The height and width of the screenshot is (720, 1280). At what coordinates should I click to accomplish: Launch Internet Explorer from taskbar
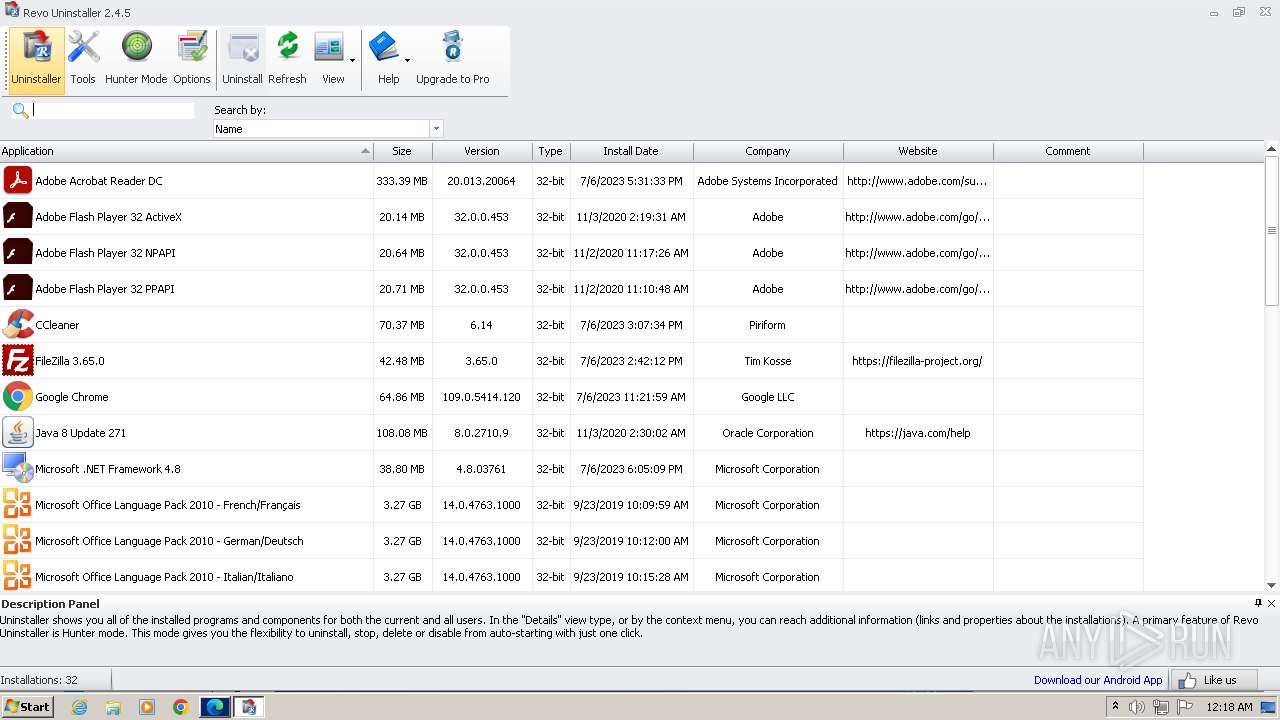pyautogui.click(x=79, y=707)
